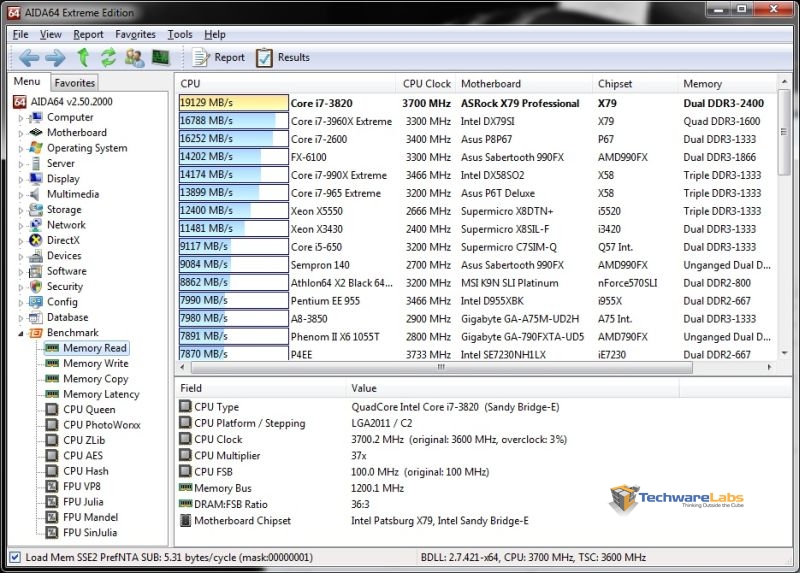Go back with the blue left arrow

[29, 57]
